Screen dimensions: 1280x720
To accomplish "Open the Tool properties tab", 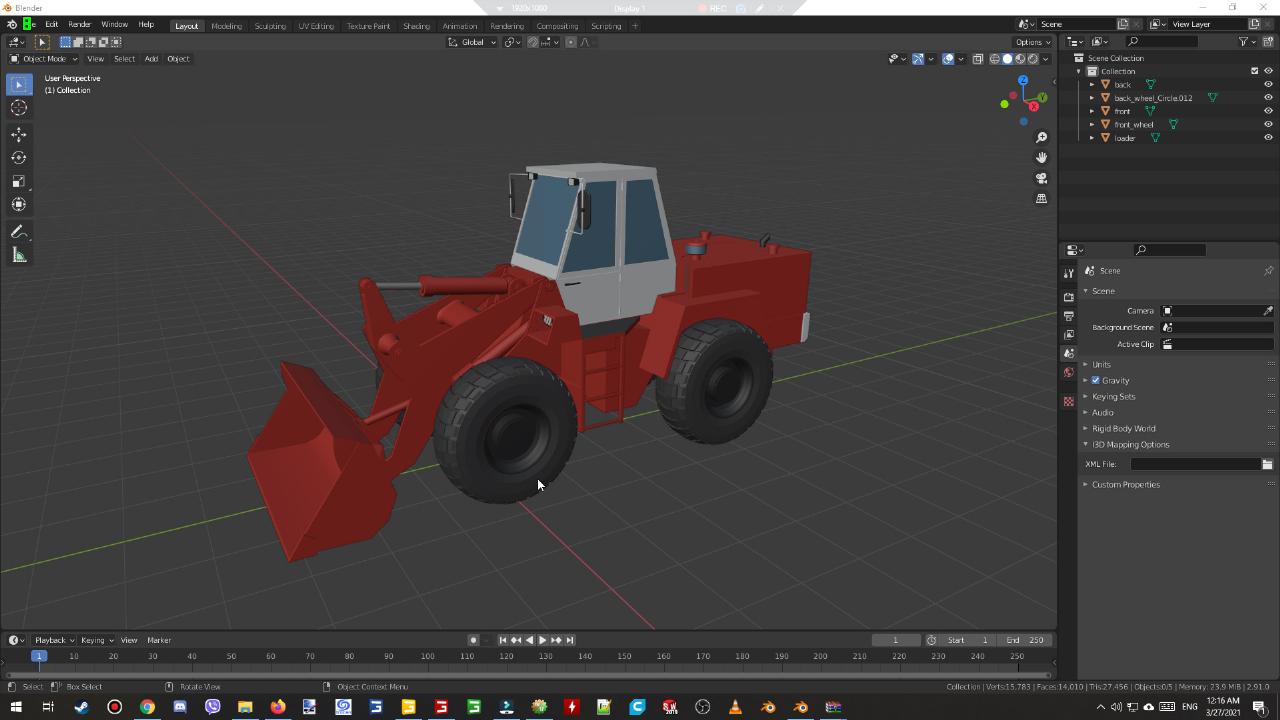I will click(1069, 273).
